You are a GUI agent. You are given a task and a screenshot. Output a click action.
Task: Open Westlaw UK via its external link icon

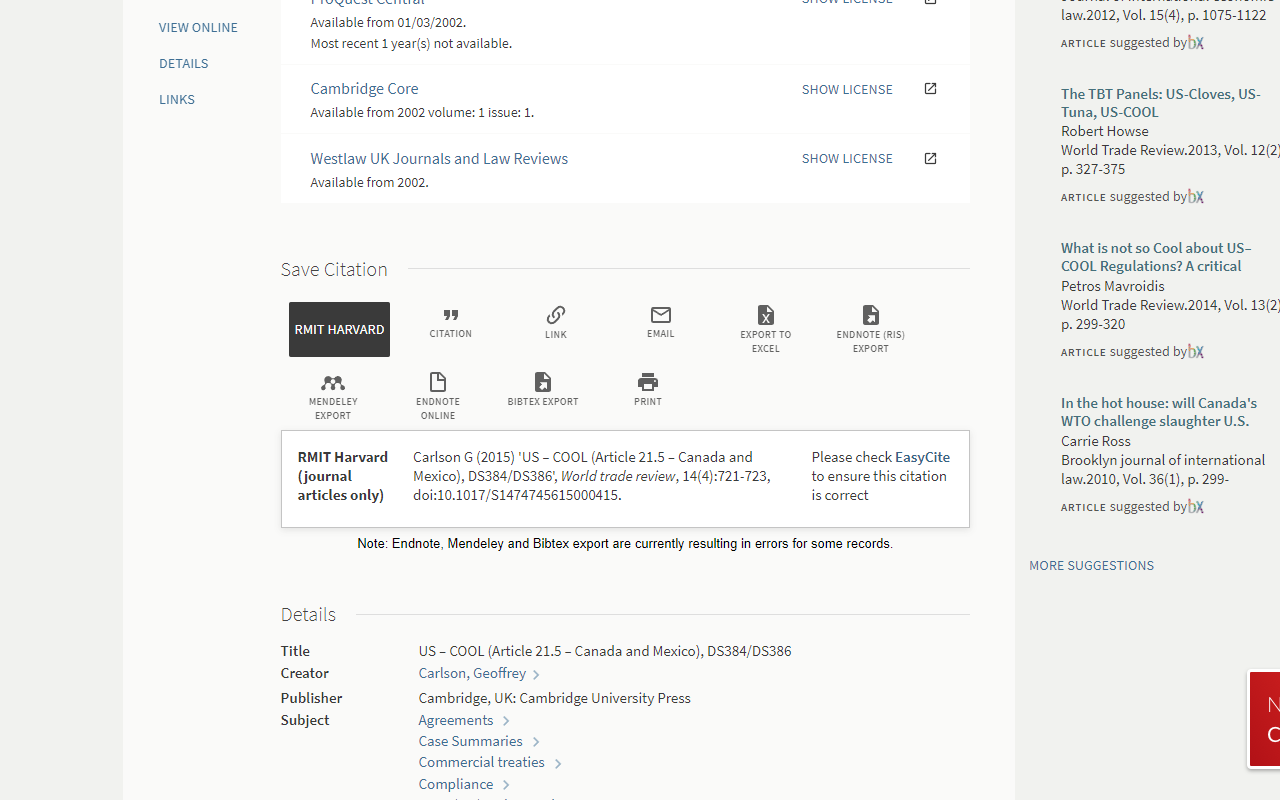tap(929, 158)
